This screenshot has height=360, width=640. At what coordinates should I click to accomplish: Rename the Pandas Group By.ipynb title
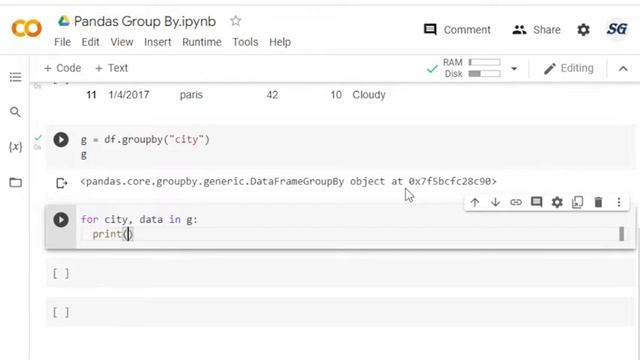tap(145, 21)
